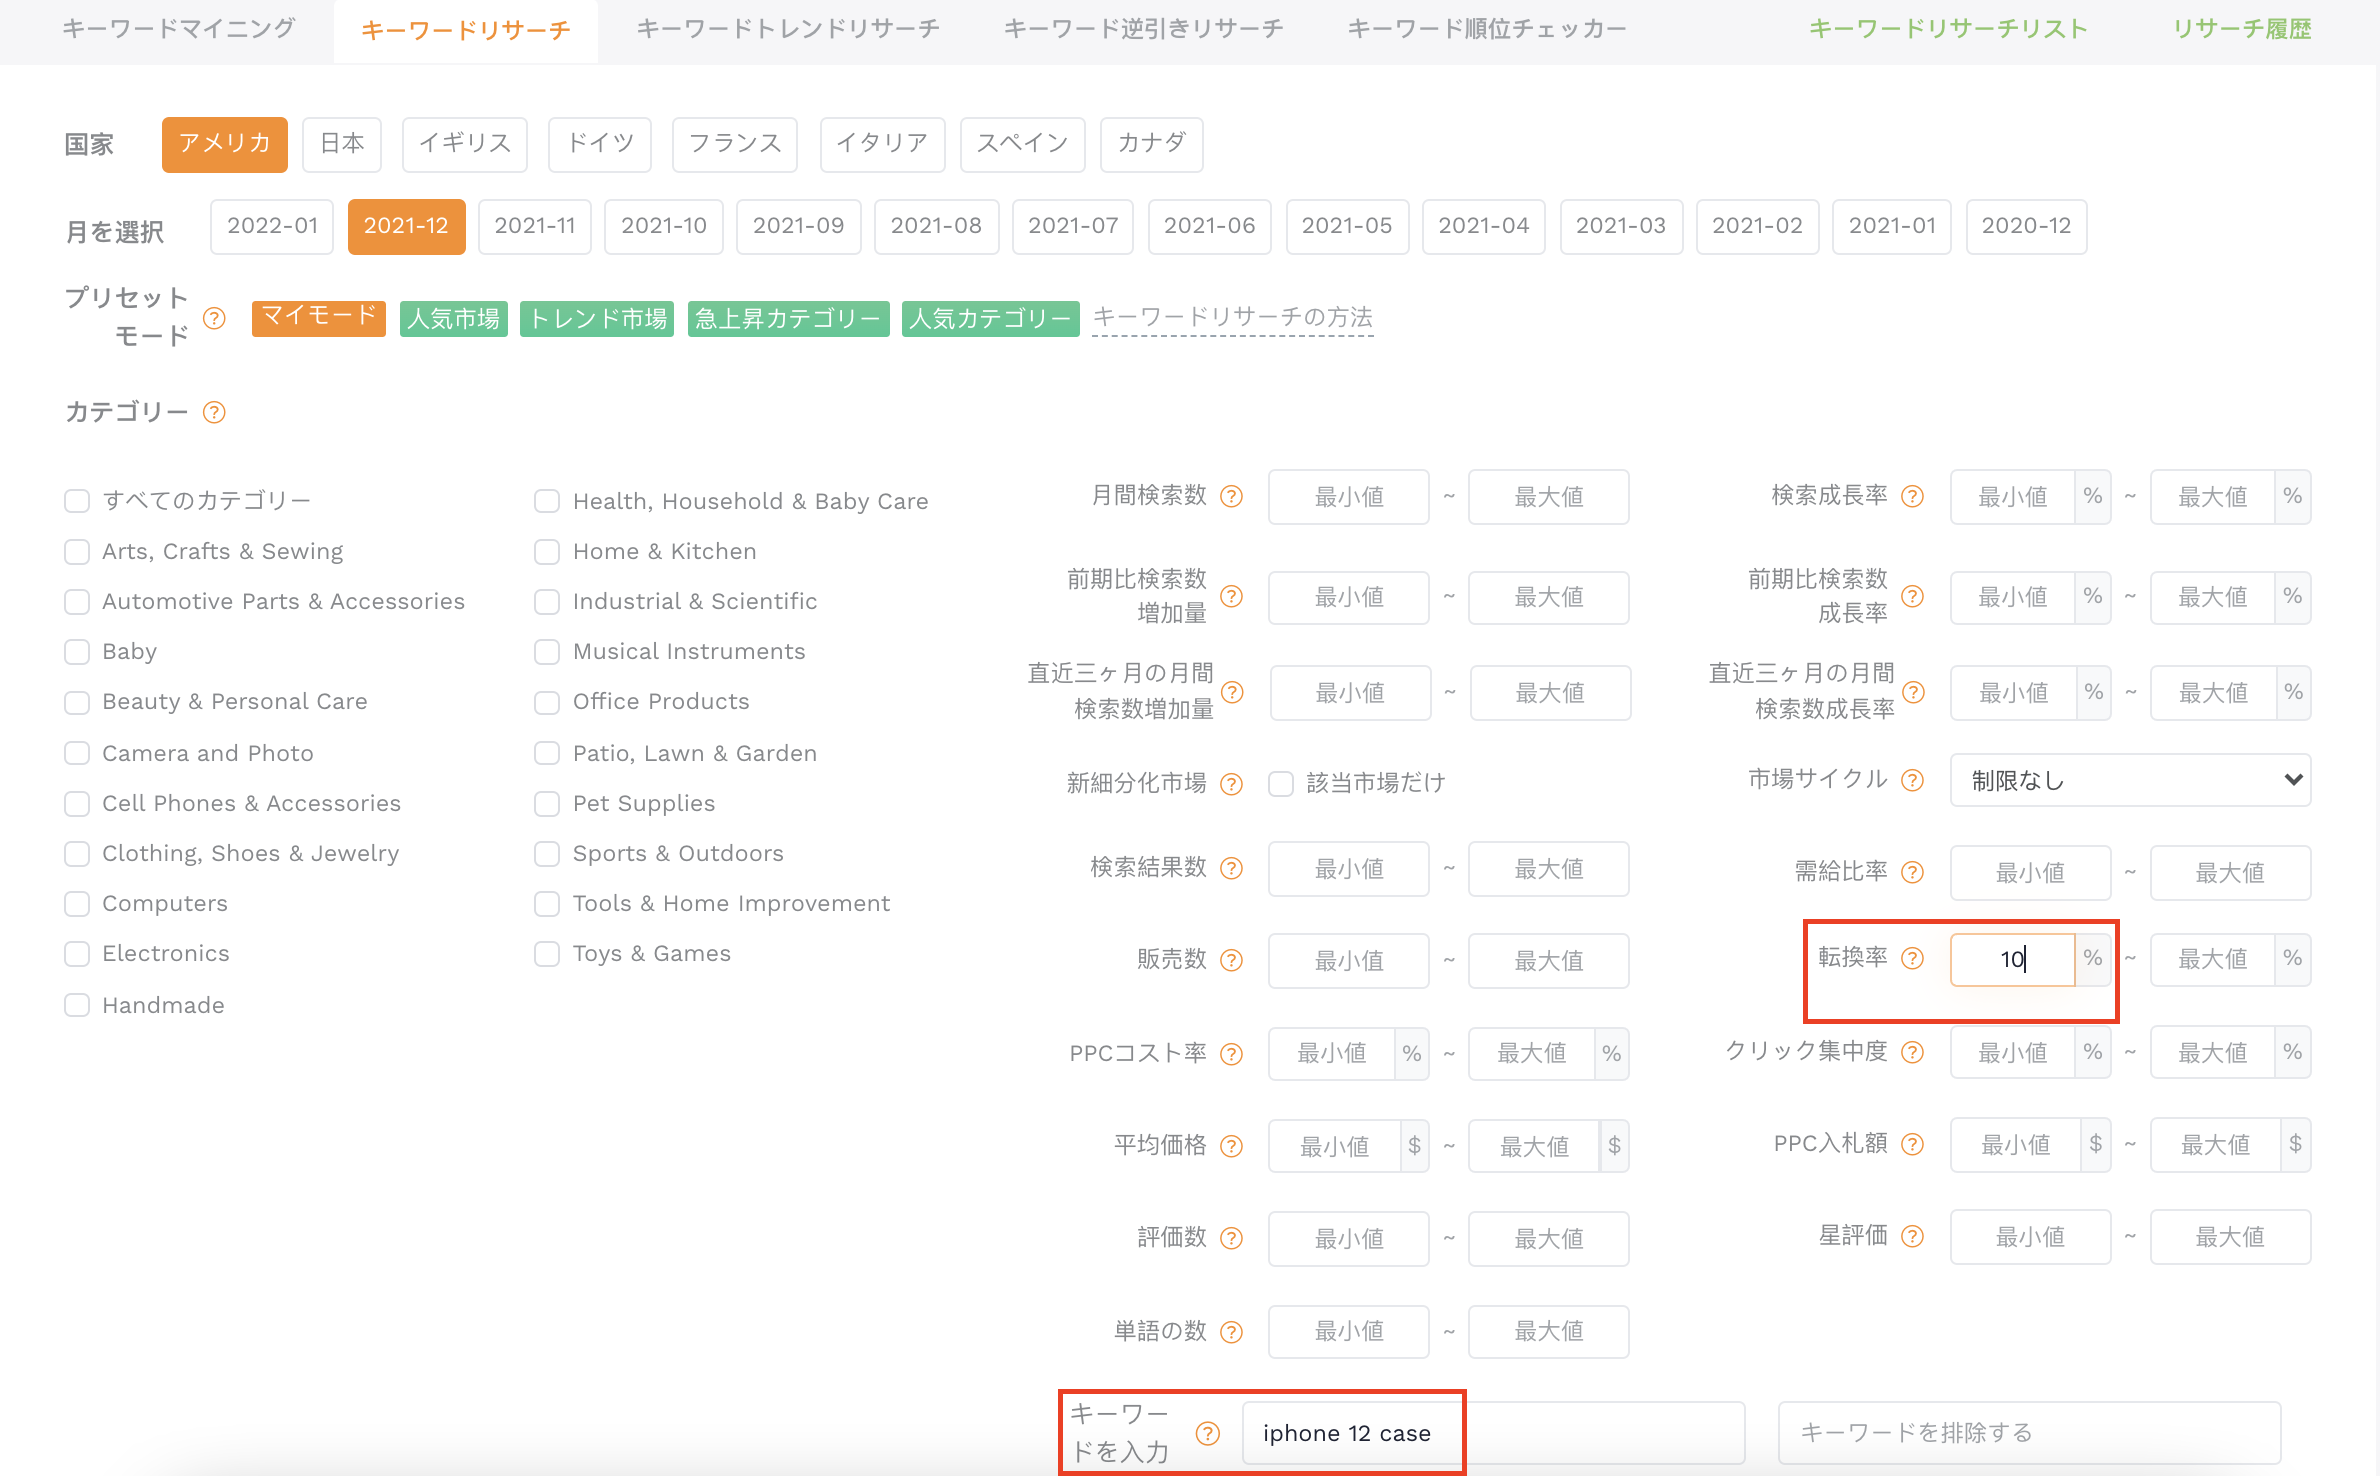Click help icon for 平均価格
Image resolution: width=2380 pixels, height=1476 pixels.
coord(1232,1146)
